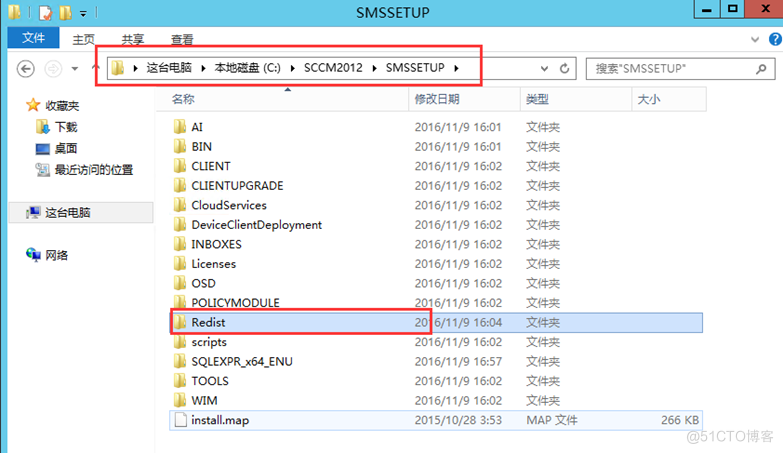Select the scripts folder icon
The width and height of the screenshot is (783, 453).
click(x=180, y=341)
